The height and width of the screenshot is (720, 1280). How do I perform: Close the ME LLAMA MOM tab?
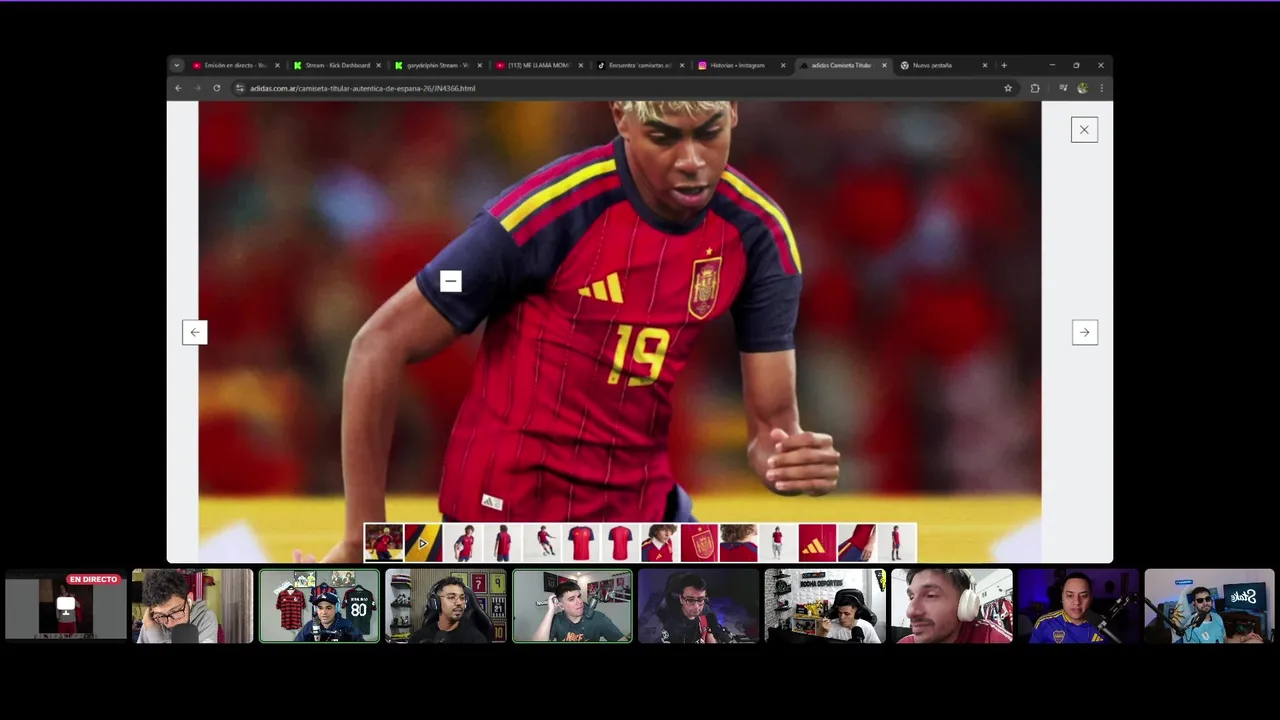tap(581, 65)
